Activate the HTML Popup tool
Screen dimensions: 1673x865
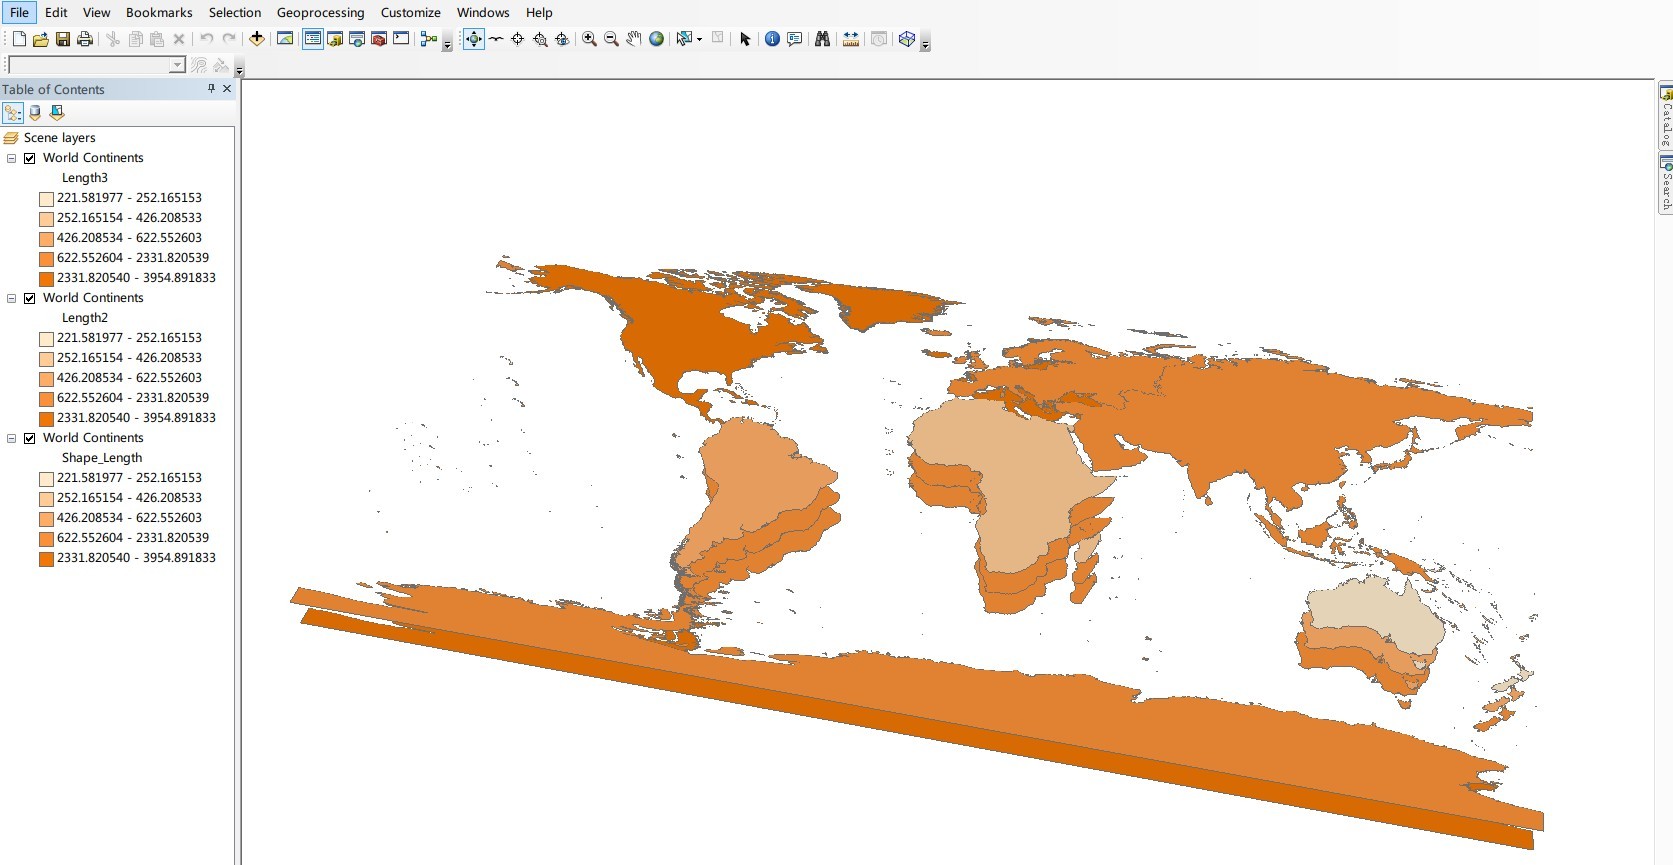[794, 39]
